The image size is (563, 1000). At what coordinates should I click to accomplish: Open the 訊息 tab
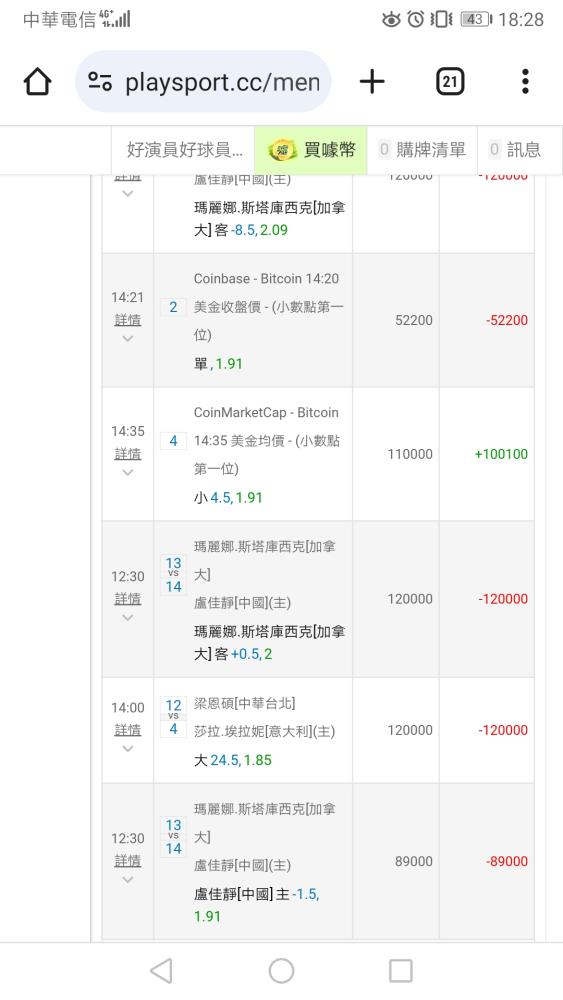coord(520,150)
